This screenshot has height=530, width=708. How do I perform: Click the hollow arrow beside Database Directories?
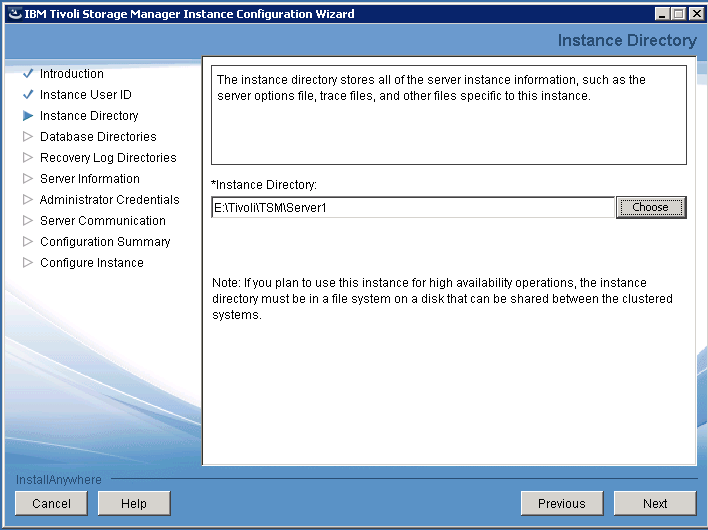pos(28,136)
